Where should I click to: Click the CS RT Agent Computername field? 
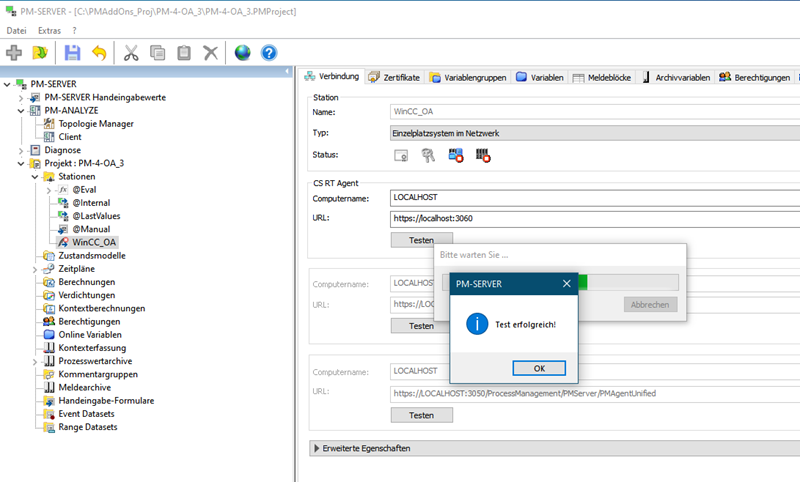click(594, 198)
